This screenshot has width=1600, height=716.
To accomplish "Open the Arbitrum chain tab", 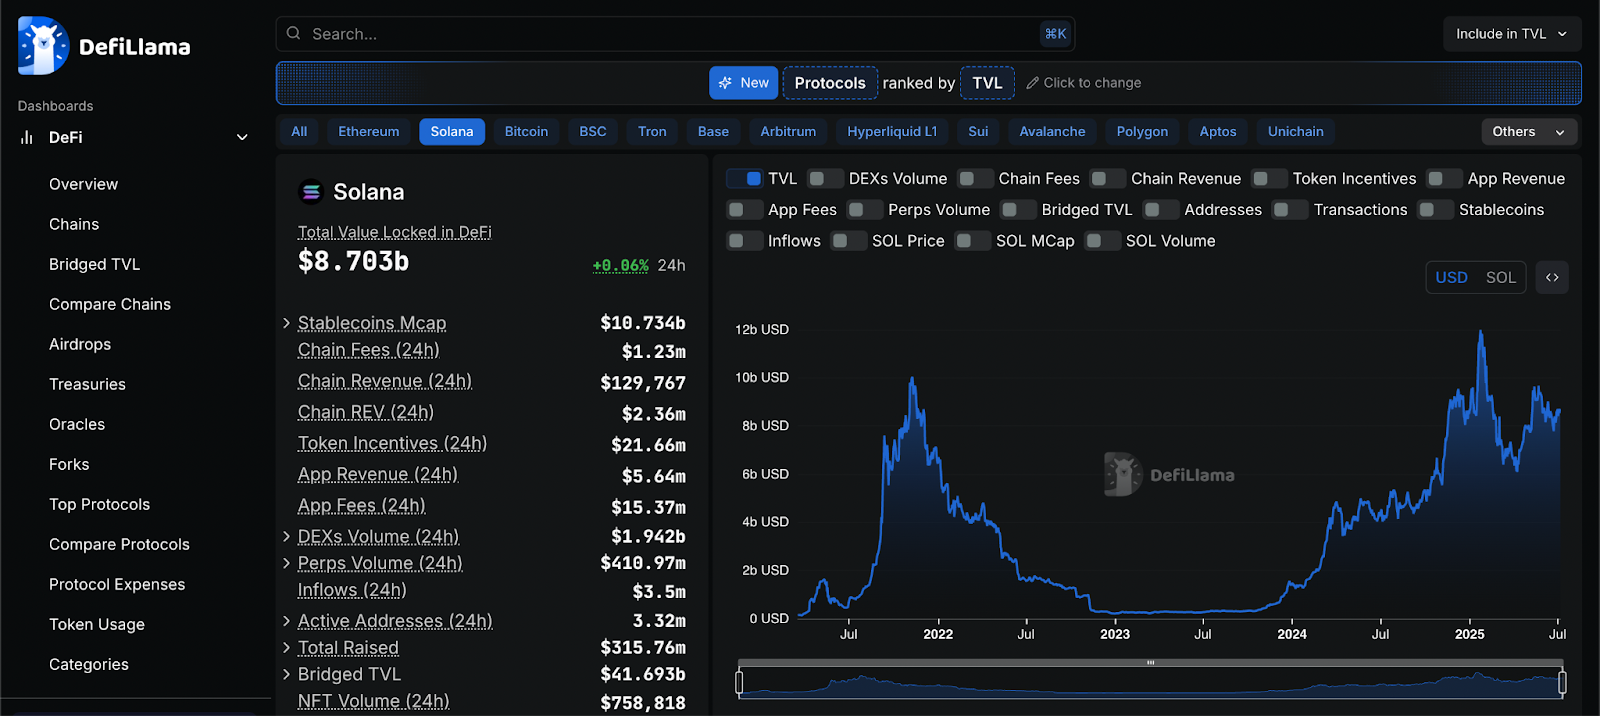I will coord(788,132).
